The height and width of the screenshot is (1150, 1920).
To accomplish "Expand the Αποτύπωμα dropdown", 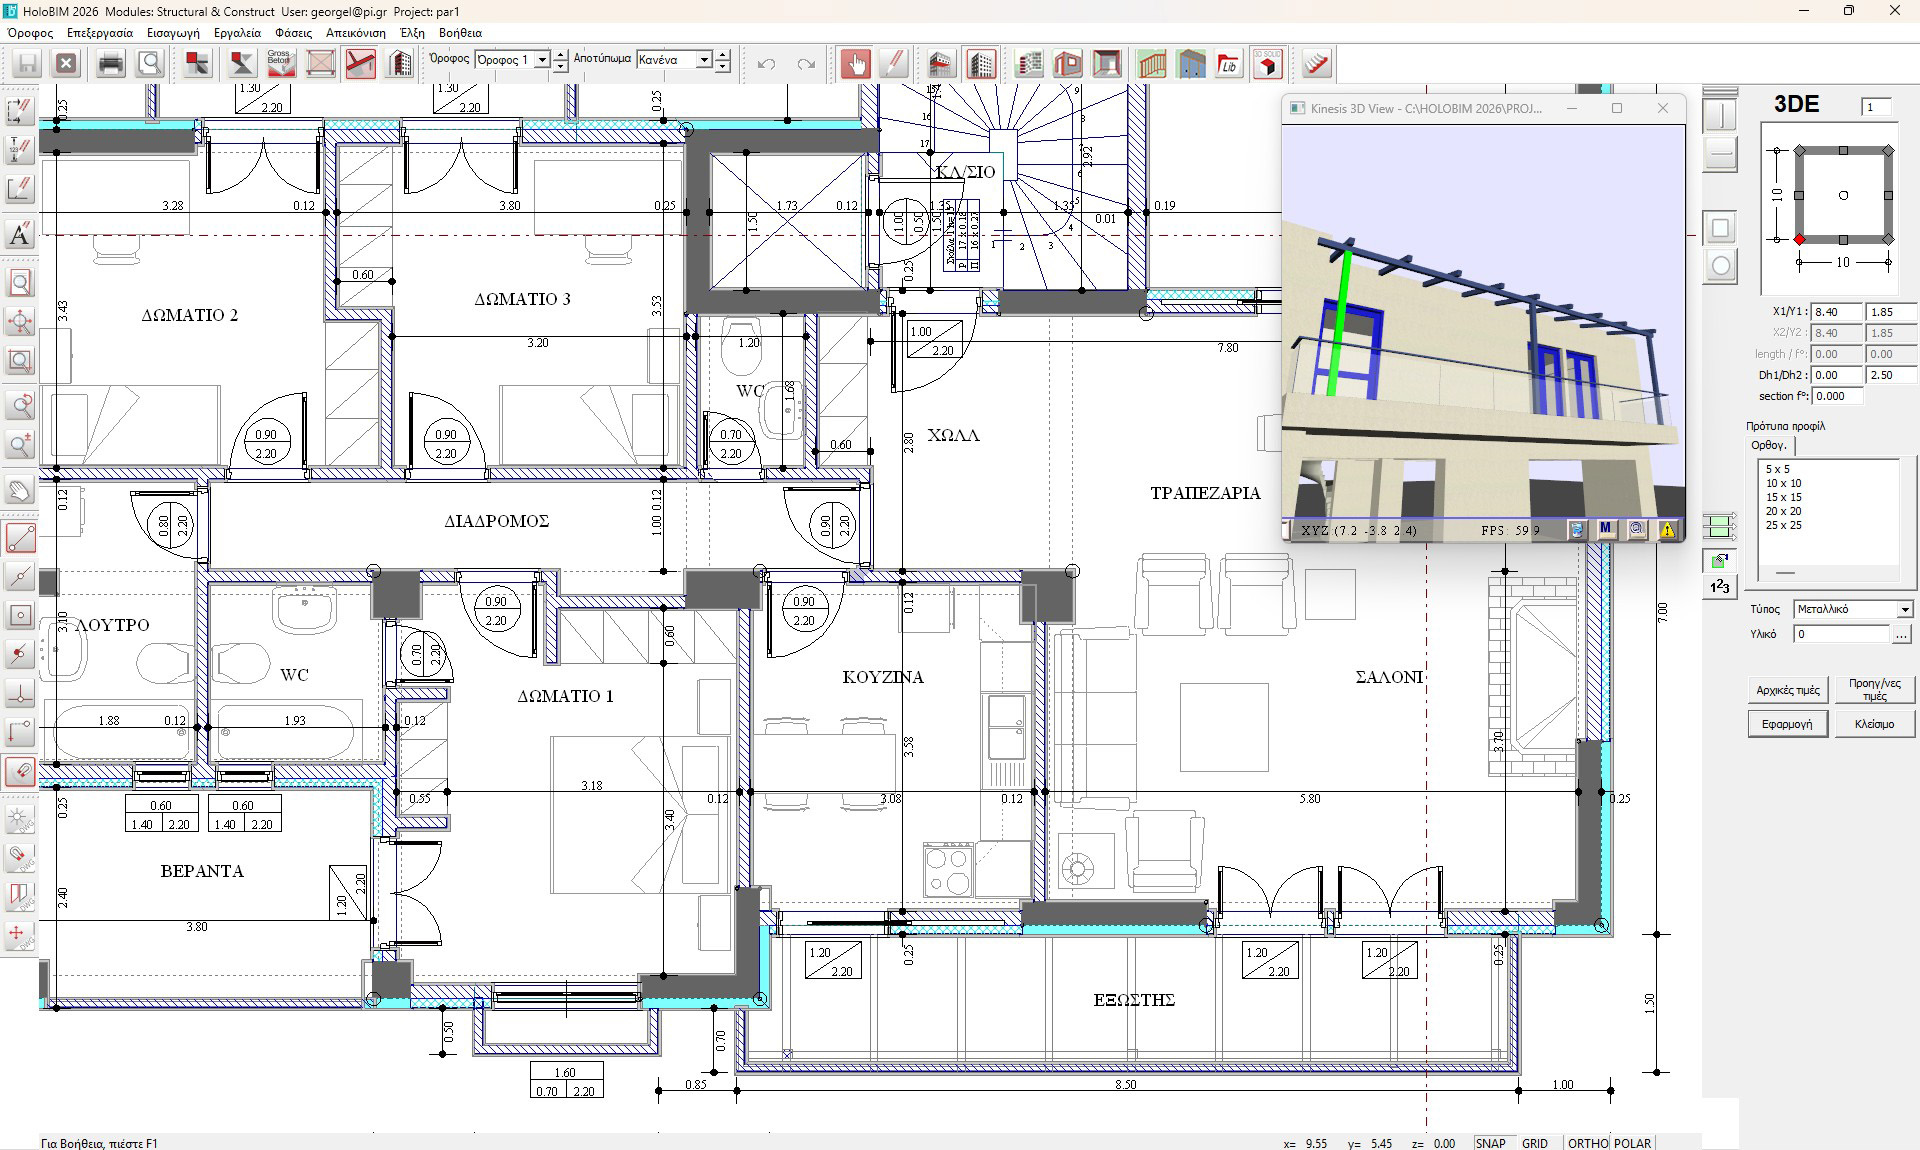I will 703,60.
